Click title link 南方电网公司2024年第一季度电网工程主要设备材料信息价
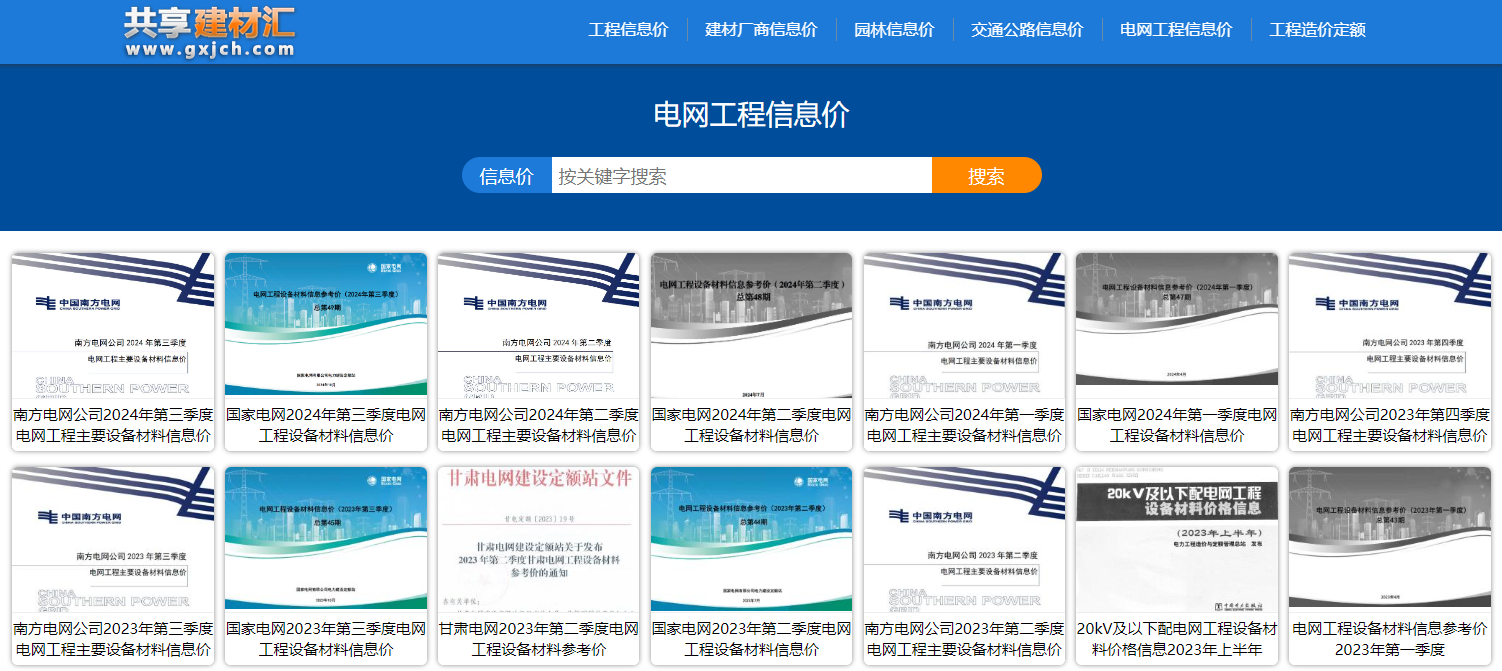Screen dimensions: 1502x671 (964, 425)
